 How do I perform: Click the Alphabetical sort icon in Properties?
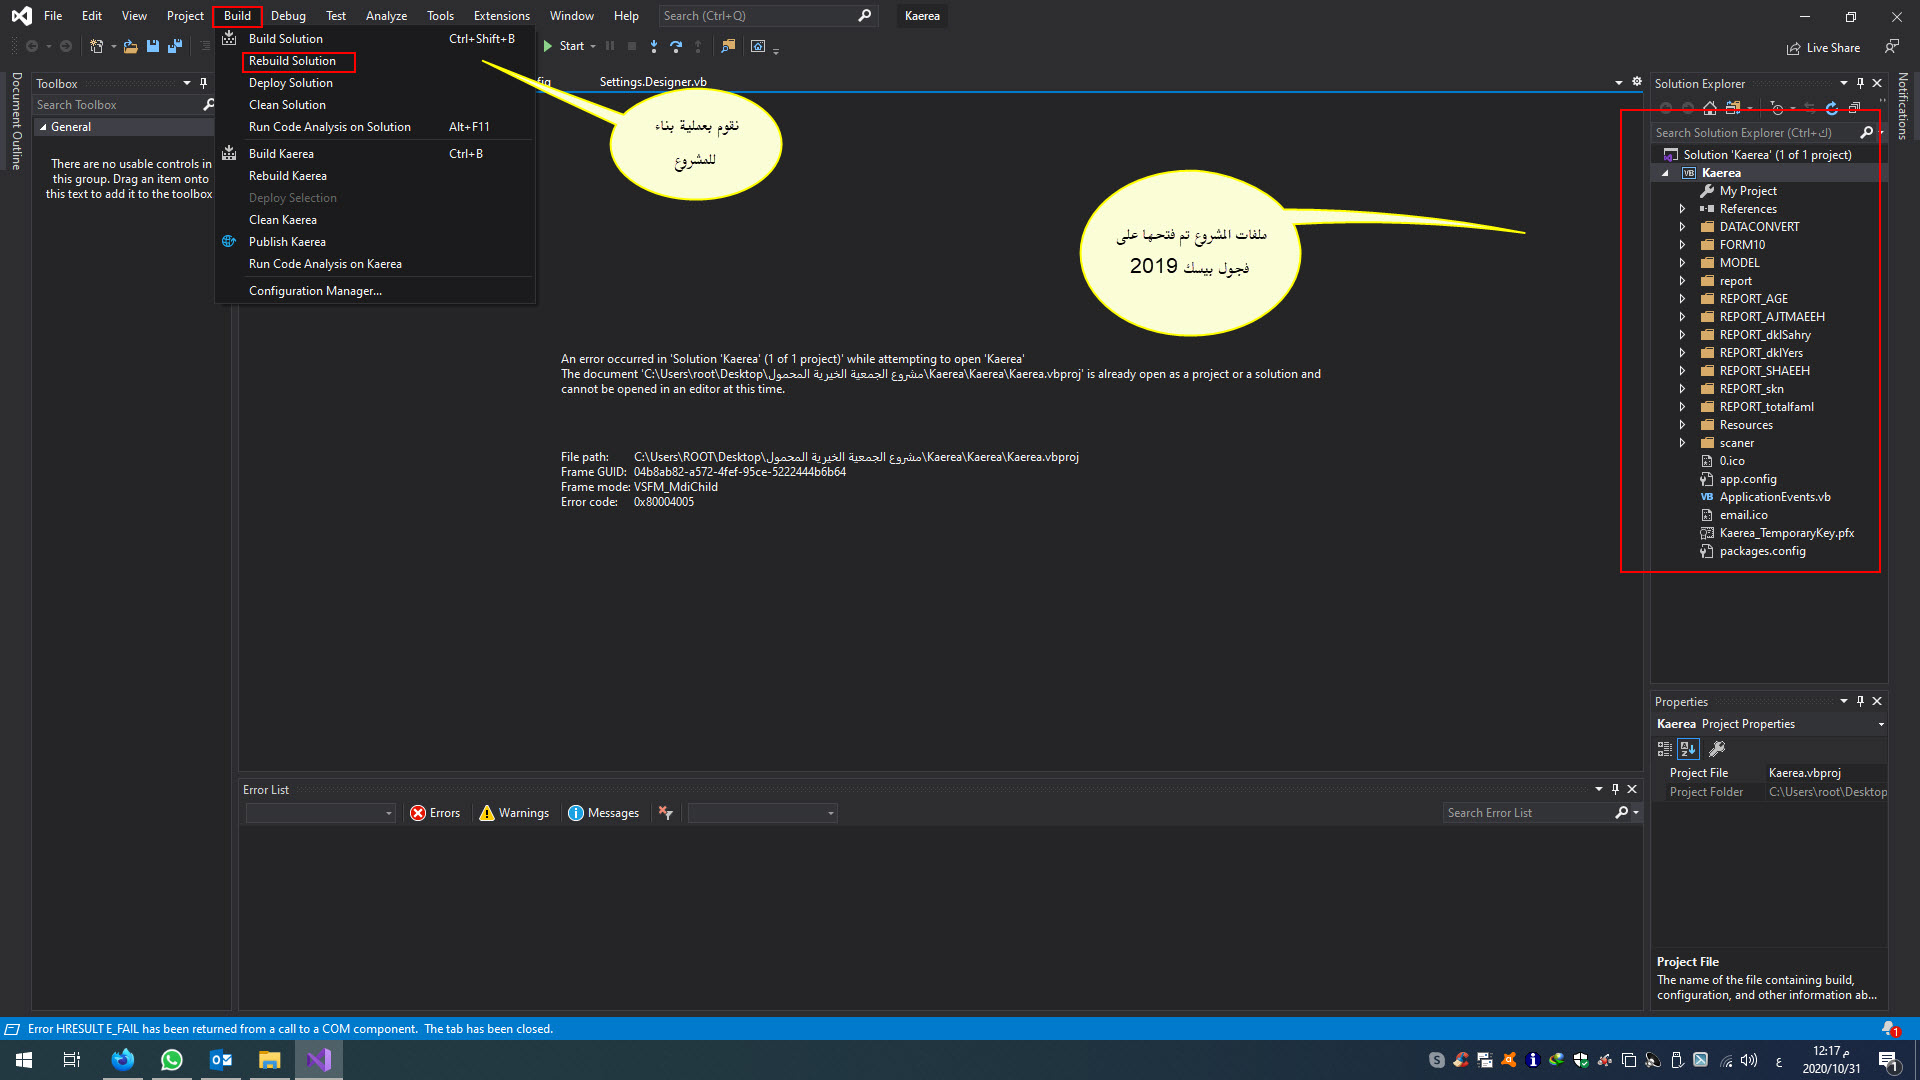1688,748
